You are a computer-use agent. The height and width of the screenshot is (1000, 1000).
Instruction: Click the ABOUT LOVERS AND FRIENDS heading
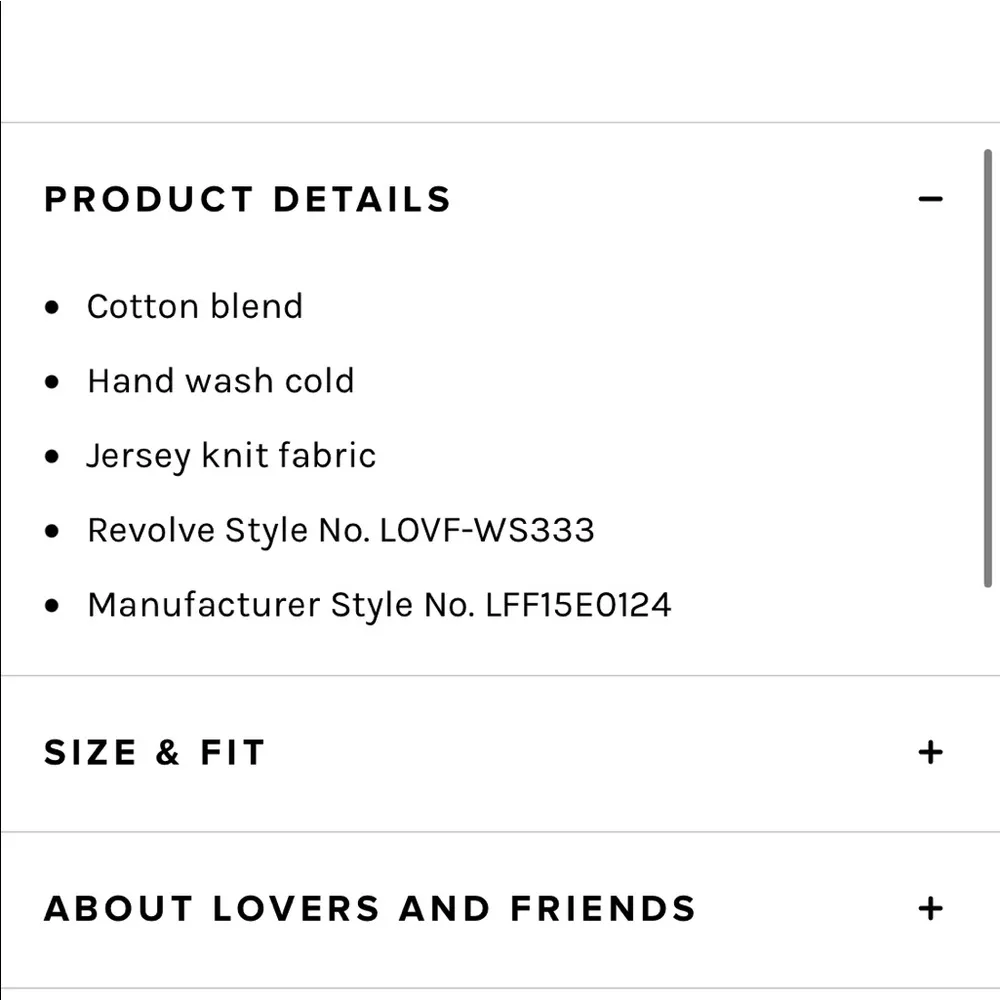tap(370, 908)
